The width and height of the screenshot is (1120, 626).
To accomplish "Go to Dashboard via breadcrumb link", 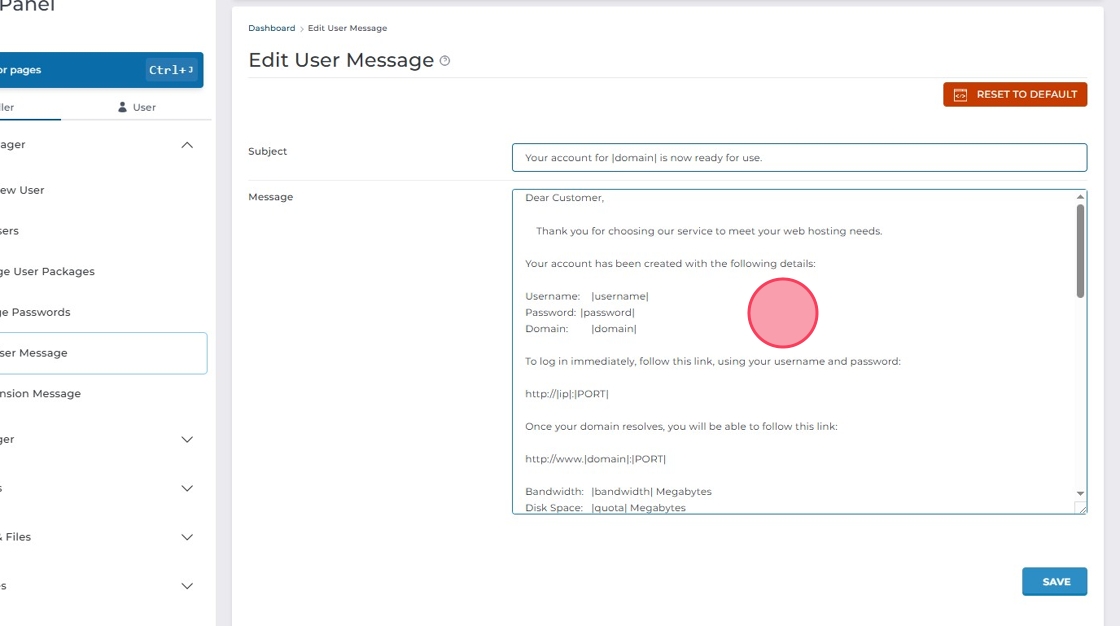I will pyautogui.click(x=271, y=28).
